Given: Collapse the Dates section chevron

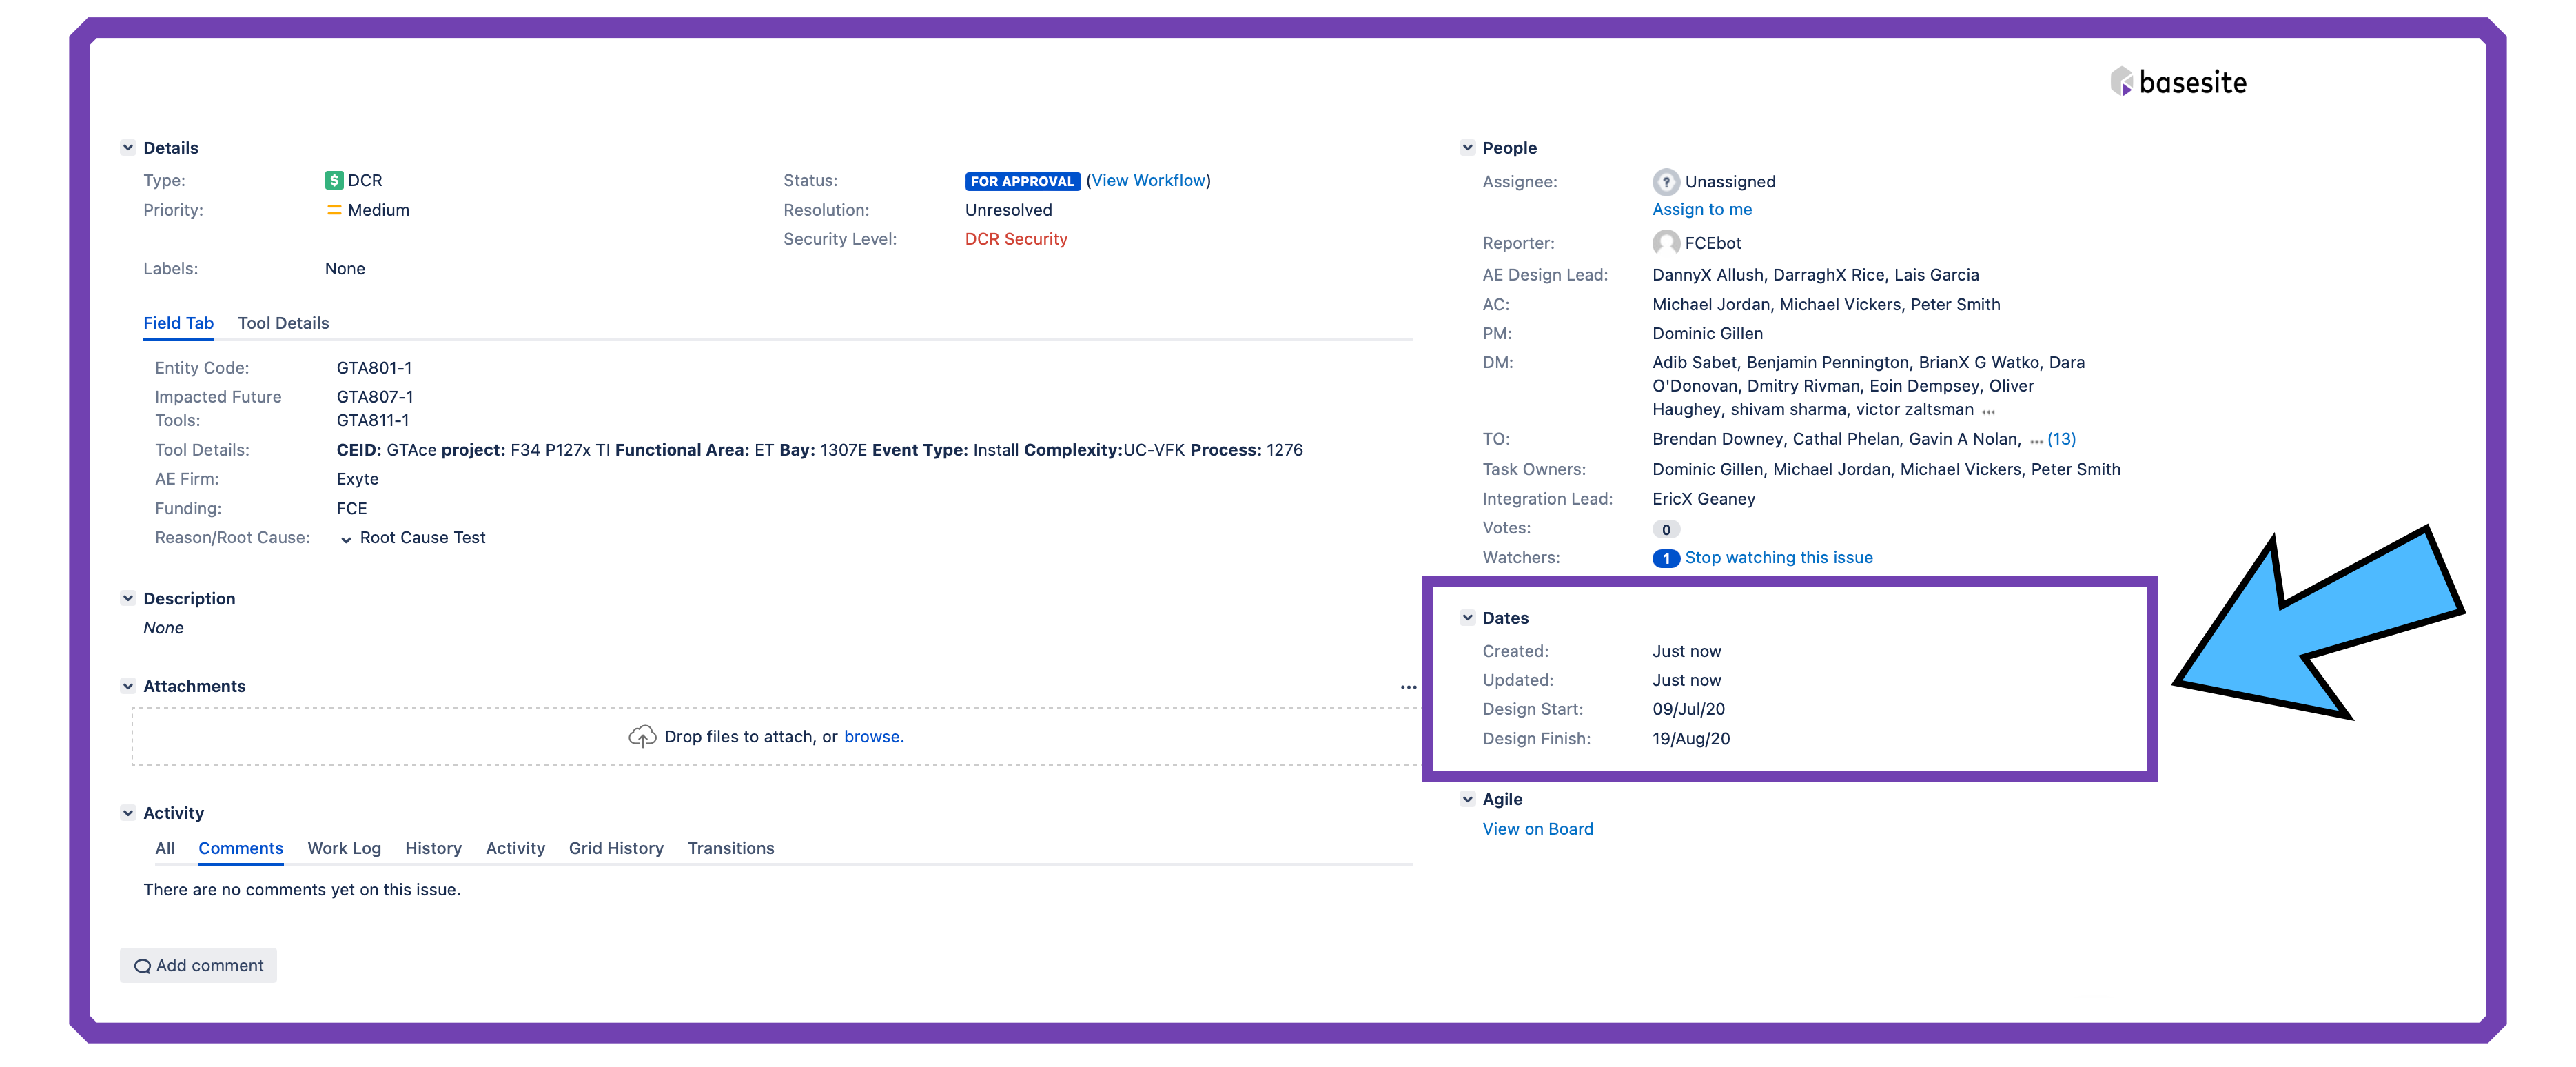Looking at the screenshot, I should [1467, 618].
